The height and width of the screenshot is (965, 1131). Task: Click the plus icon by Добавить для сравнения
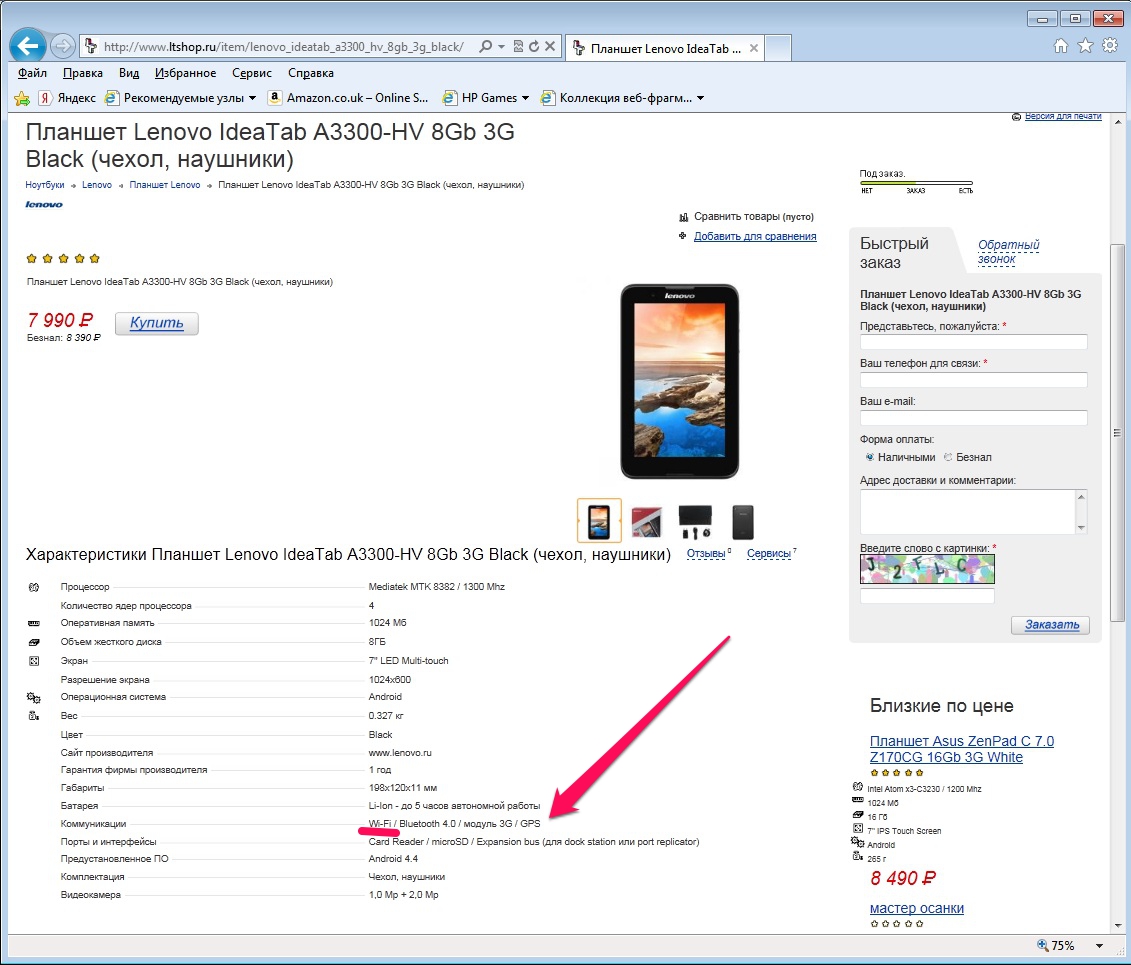682,236
